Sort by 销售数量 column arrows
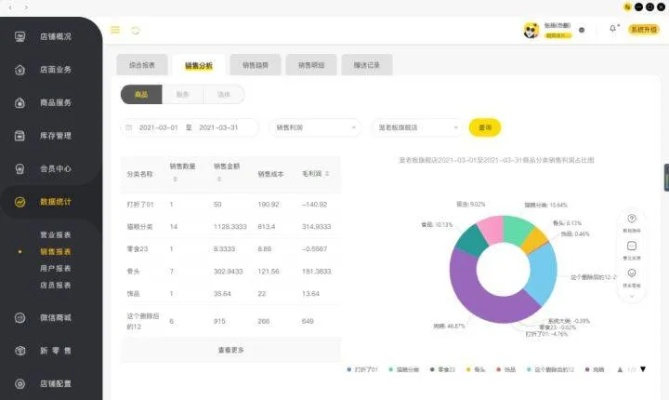This screenshot has width=669, height=400. (175, 179)
